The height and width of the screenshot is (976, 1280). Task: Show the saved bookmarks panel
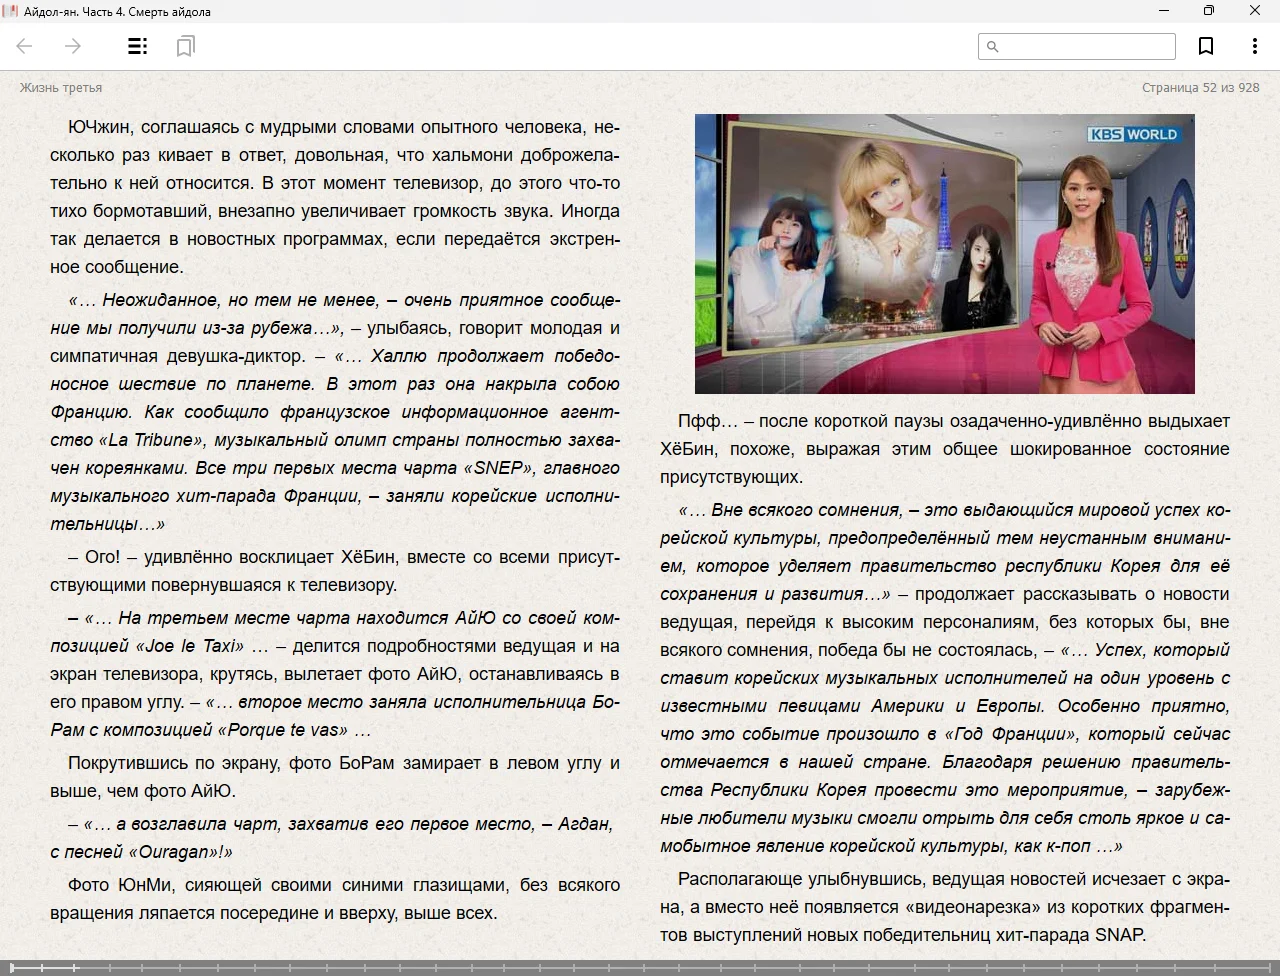click(185, 46)
